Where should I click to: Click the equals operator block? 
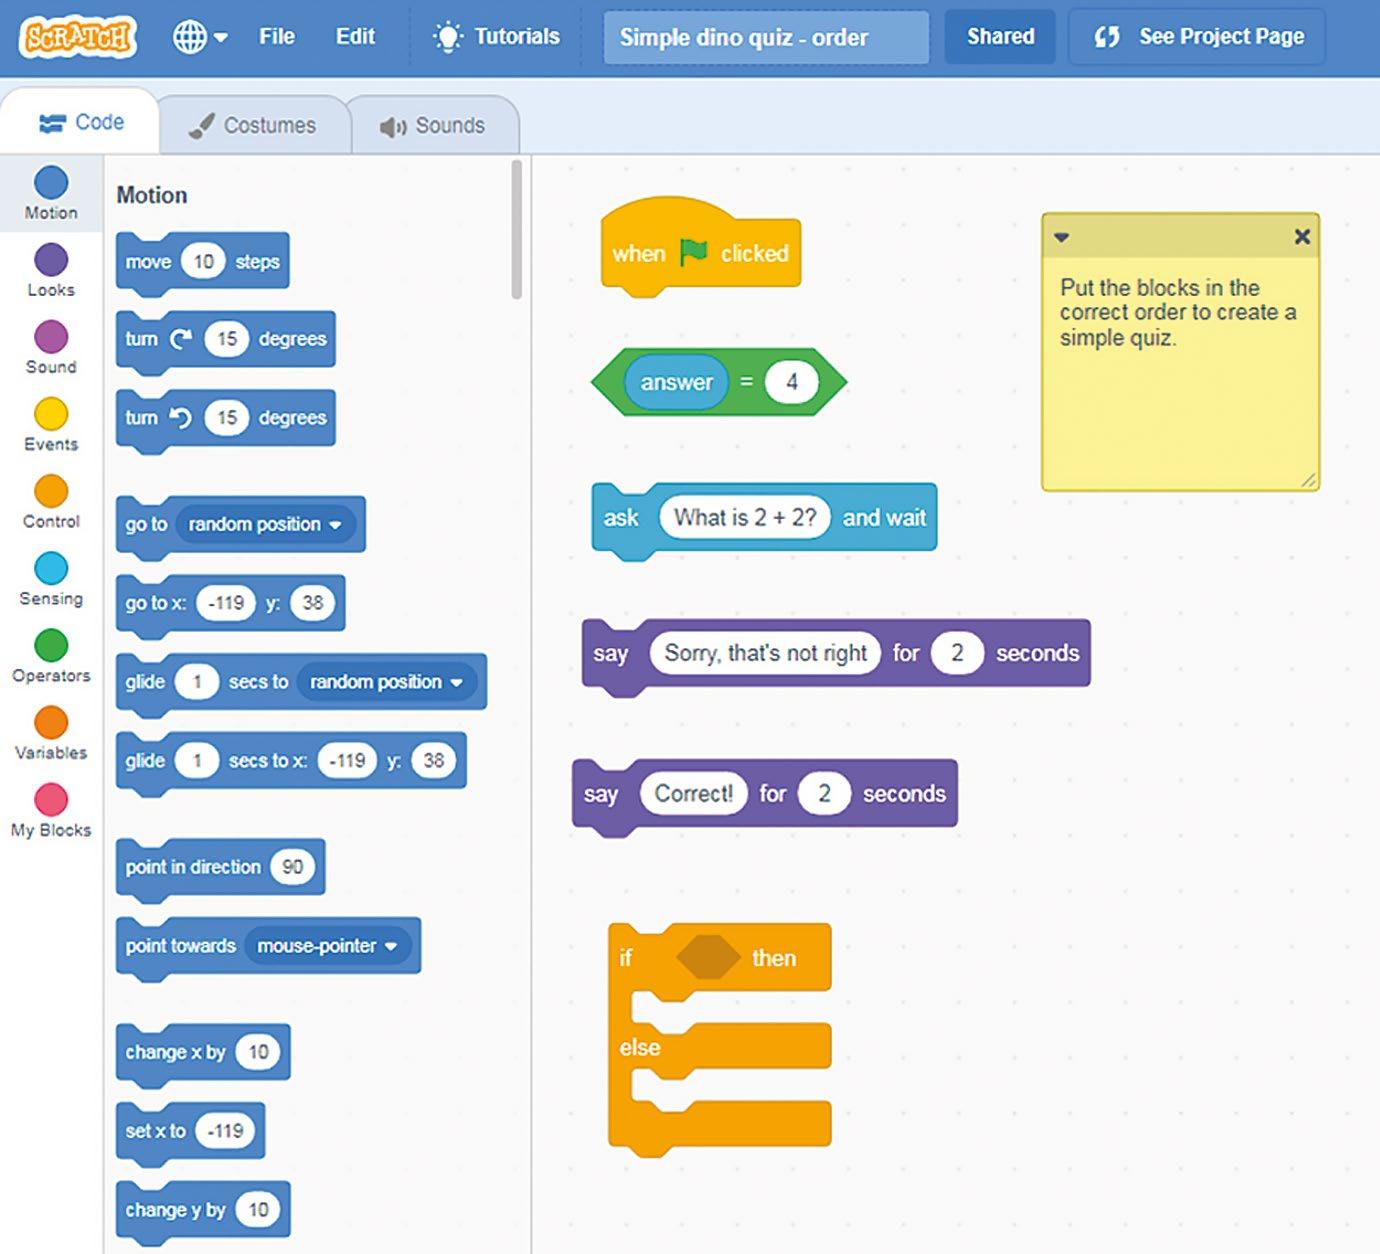[x=719, y=382]
